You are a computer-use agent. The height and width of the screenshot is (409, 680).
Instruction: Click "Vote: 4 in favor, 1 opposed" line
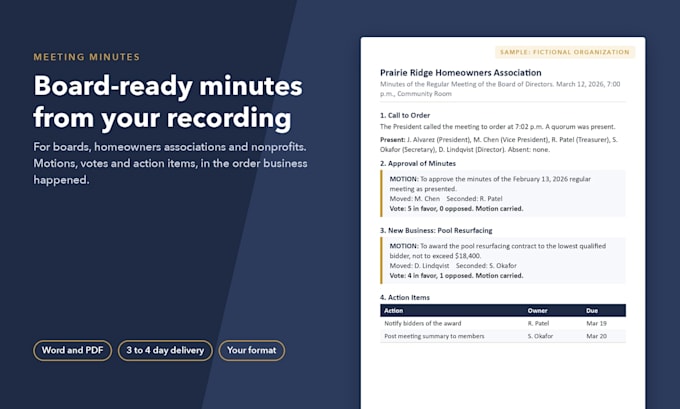[x=456, y=275]
